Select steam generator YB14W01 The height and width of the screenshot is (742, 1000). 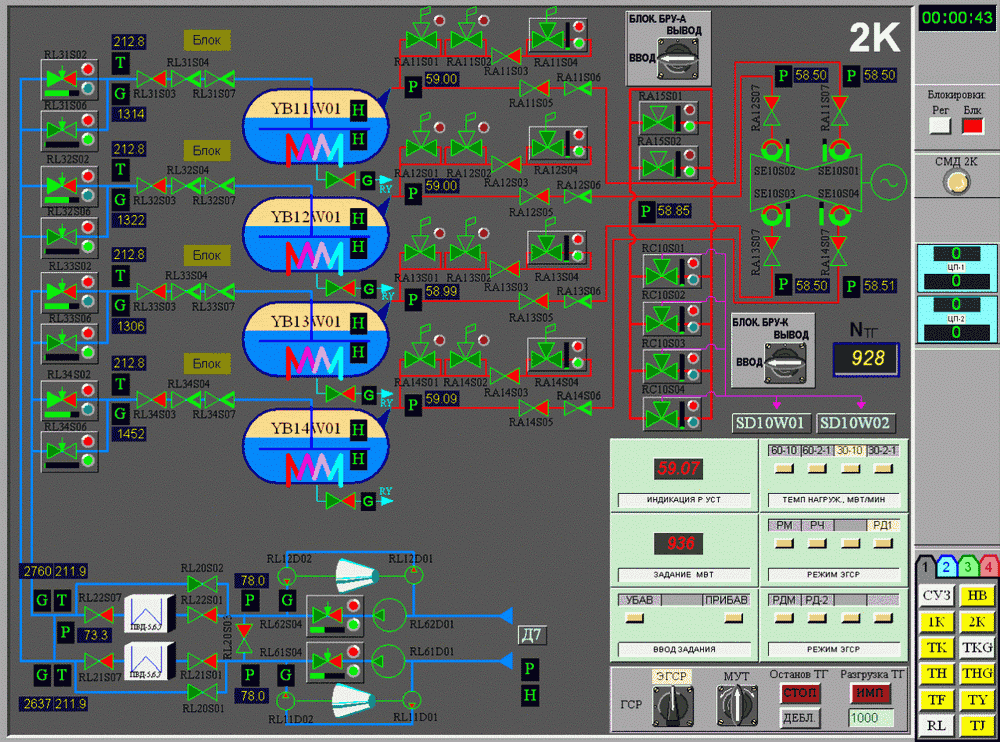point(315,447)
